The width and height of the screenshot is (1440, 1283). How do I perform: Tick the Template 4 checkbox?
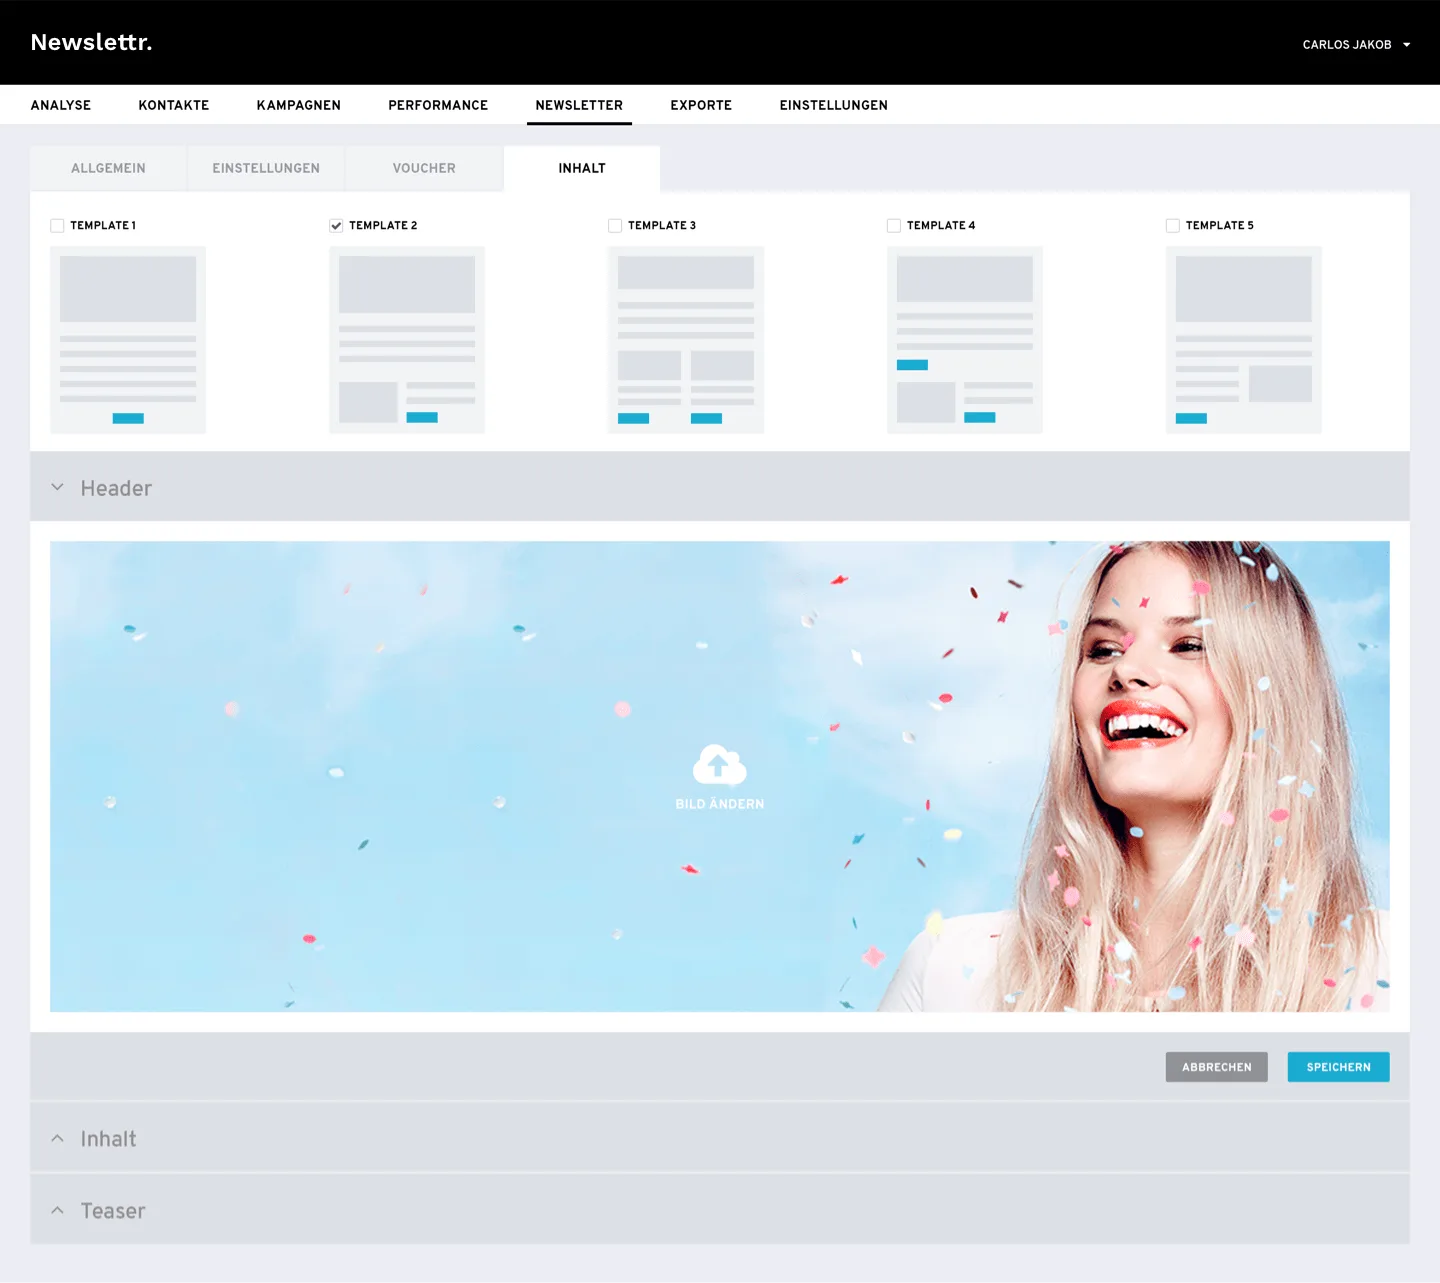894,226
